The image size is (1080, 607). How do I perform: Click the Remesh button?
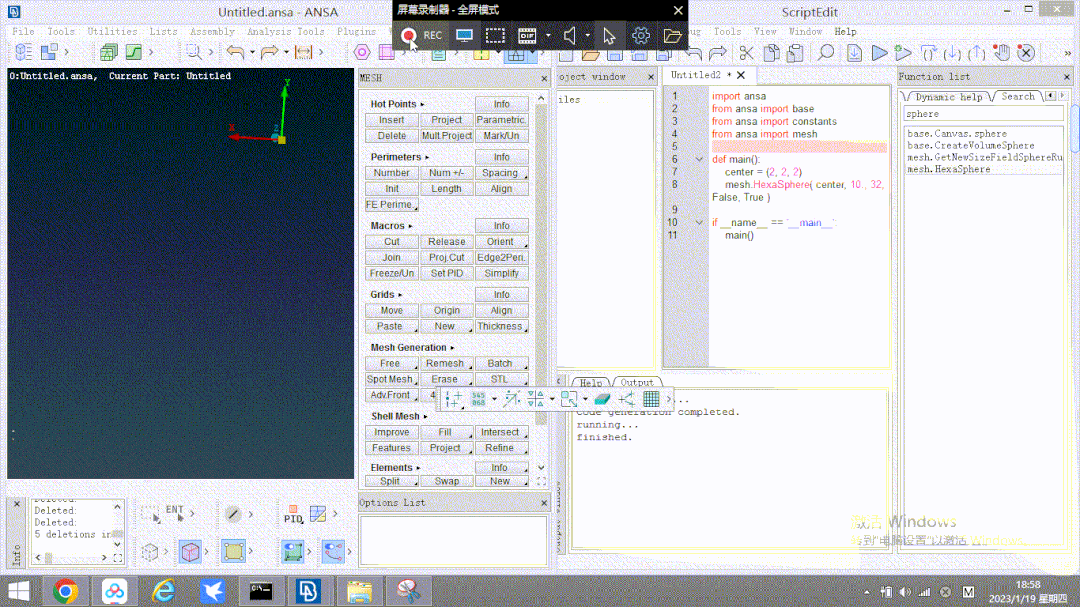click(446, 364)
